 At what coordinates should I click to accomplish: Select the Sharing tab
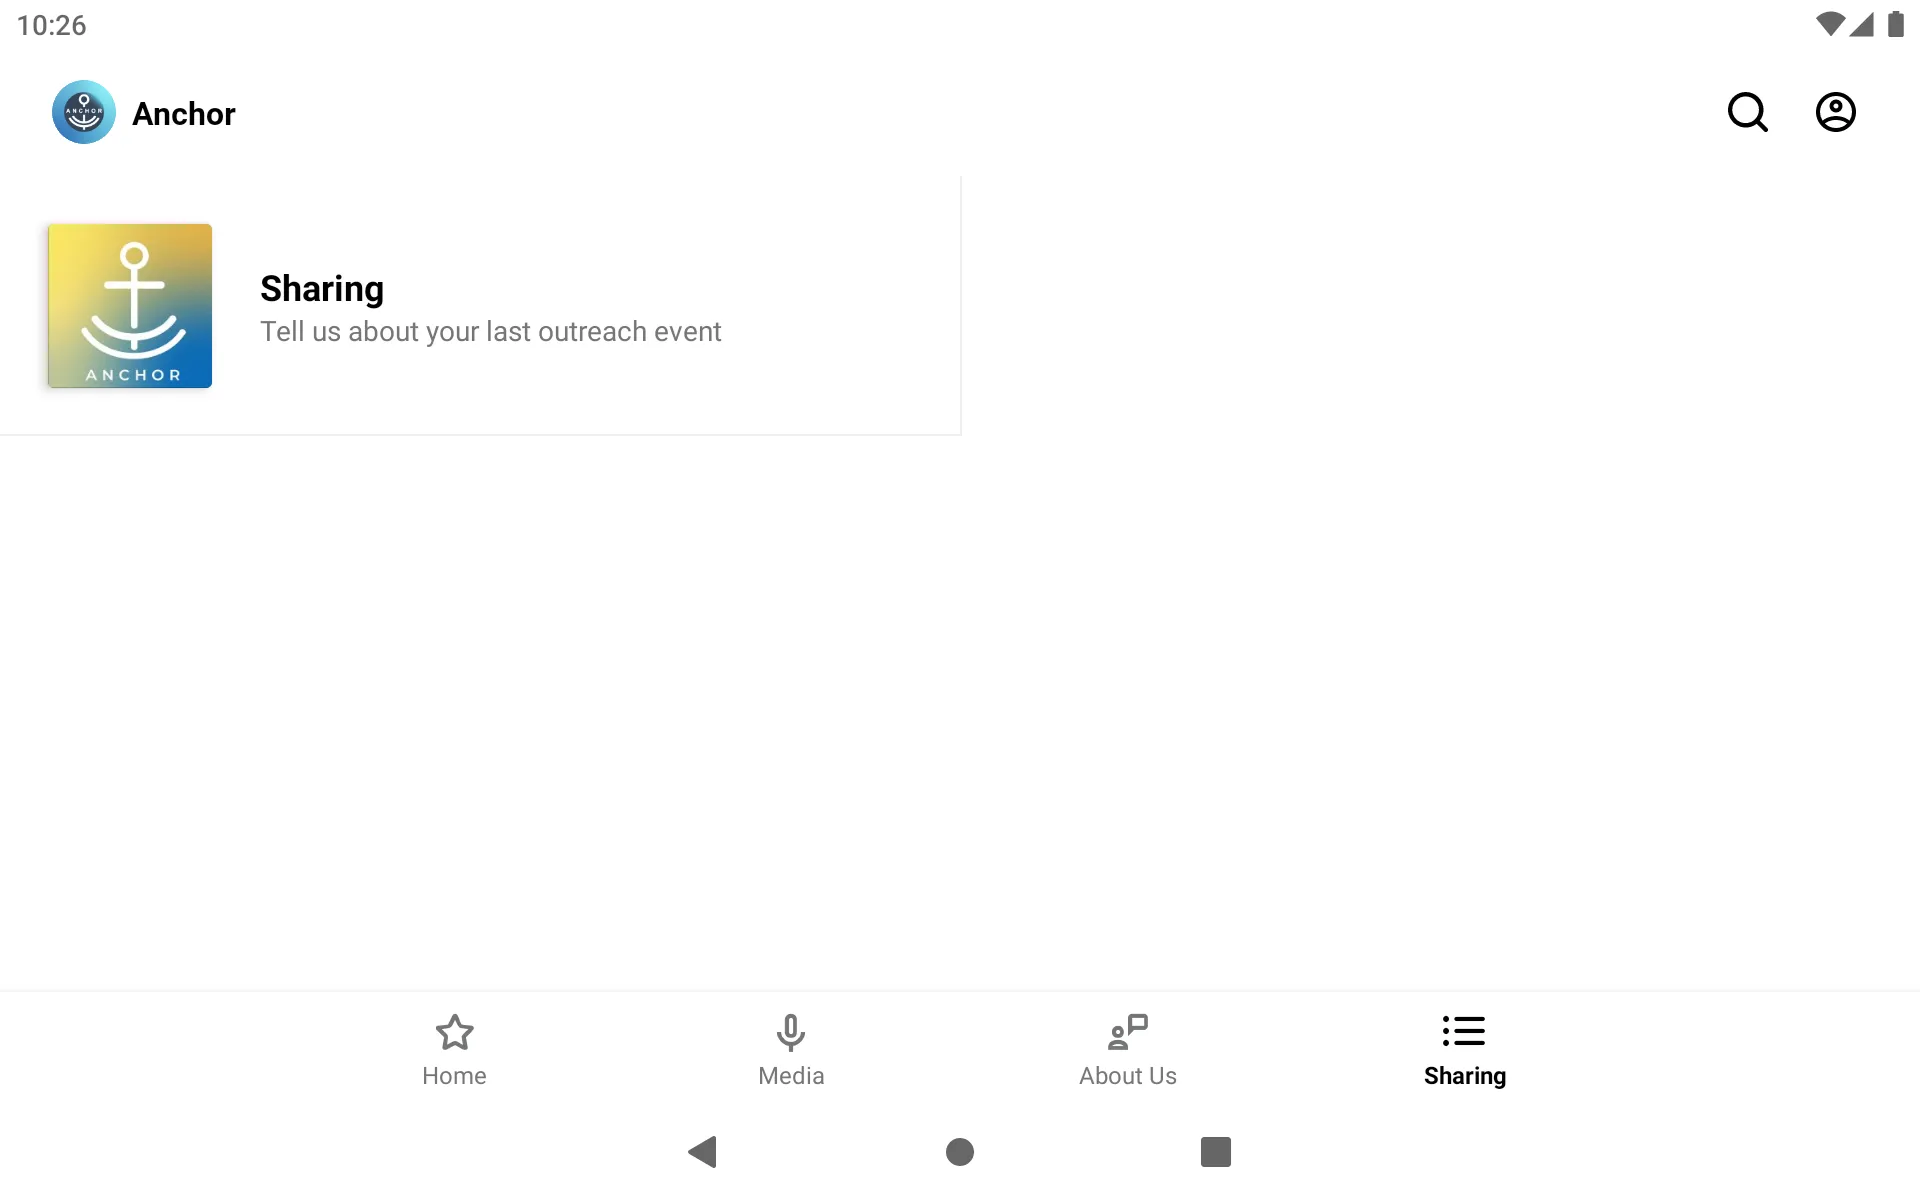click(1465, 1049)
